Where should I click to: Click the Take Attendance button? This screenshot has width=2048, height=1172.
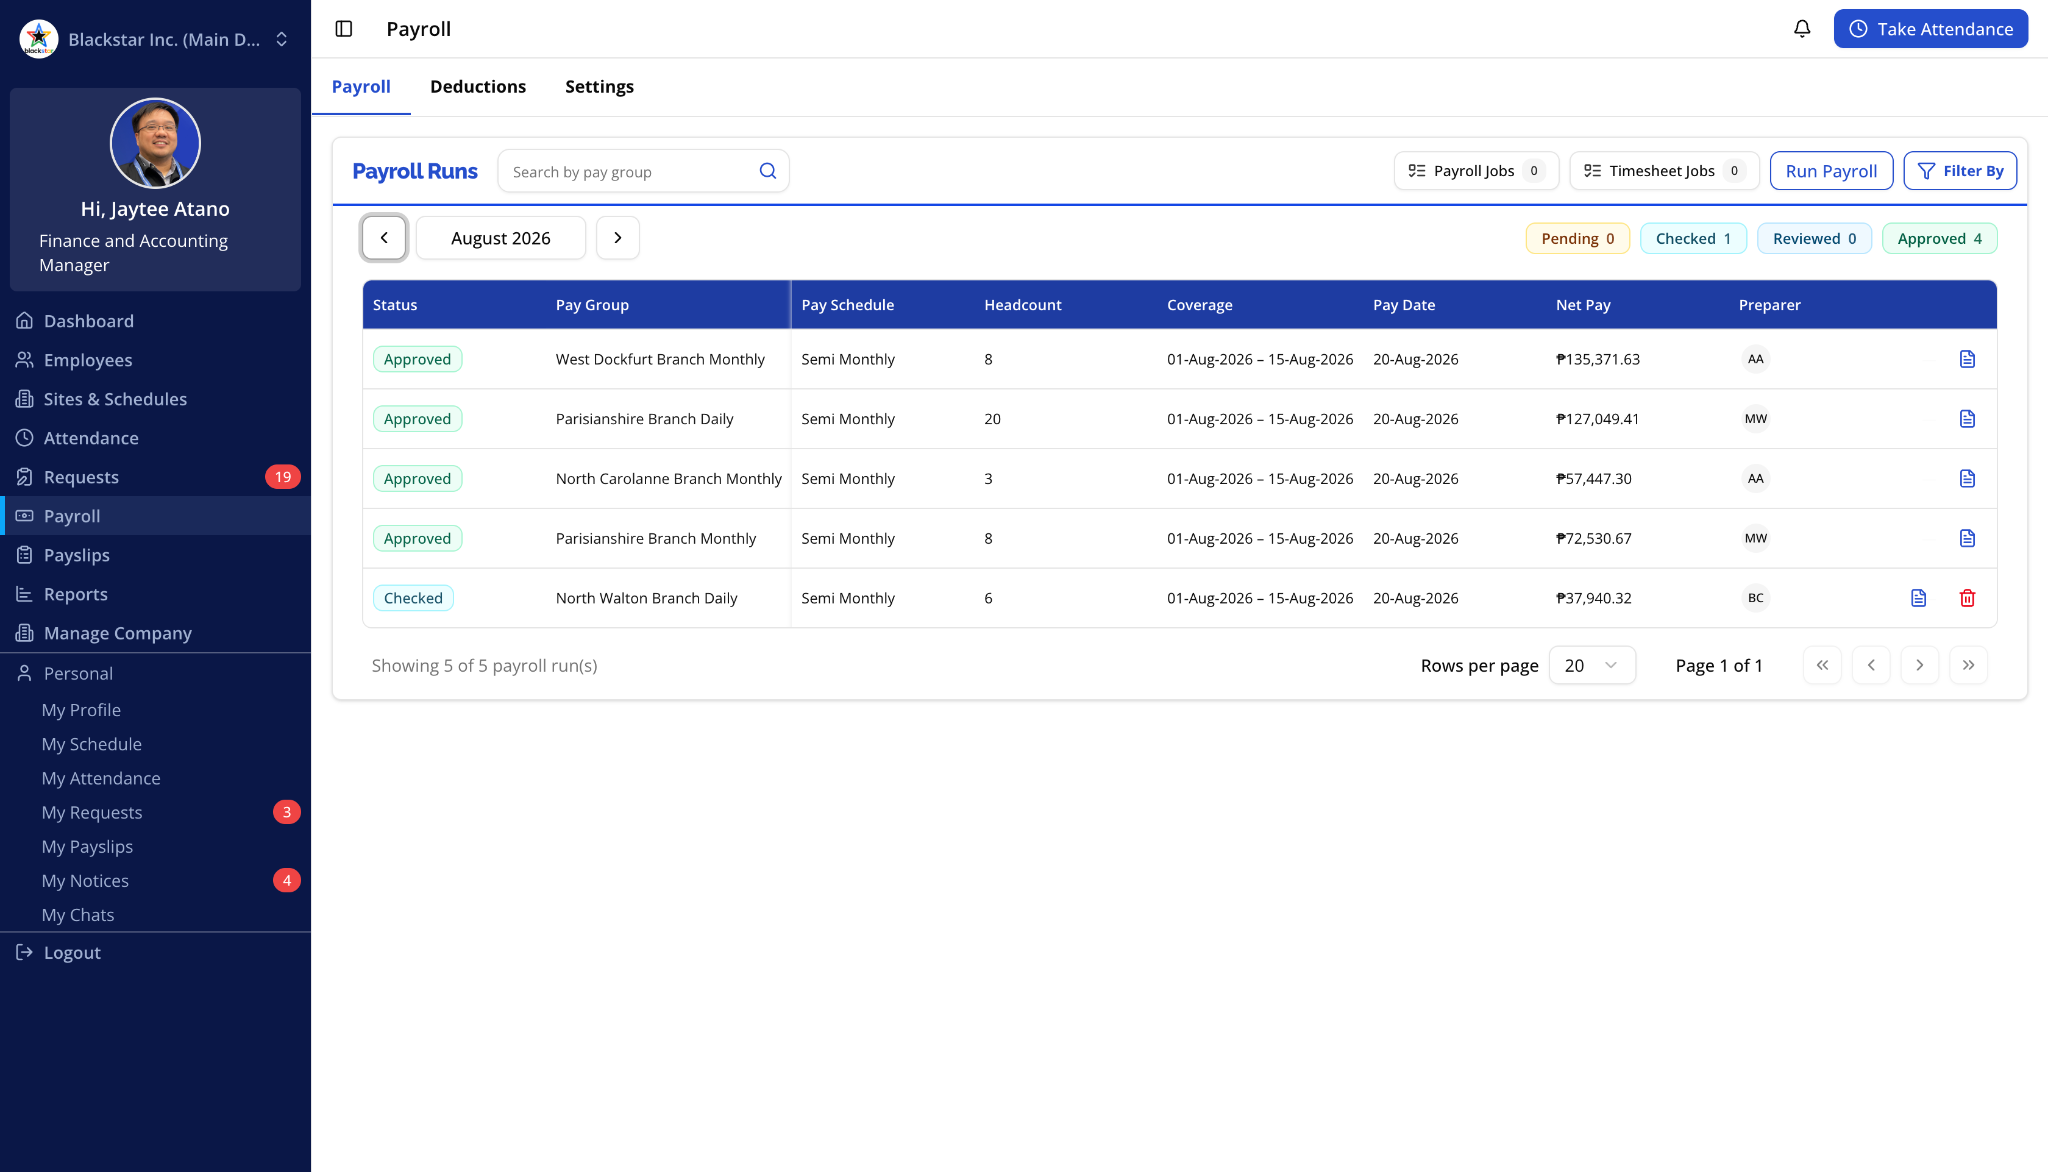point(1930,29)
